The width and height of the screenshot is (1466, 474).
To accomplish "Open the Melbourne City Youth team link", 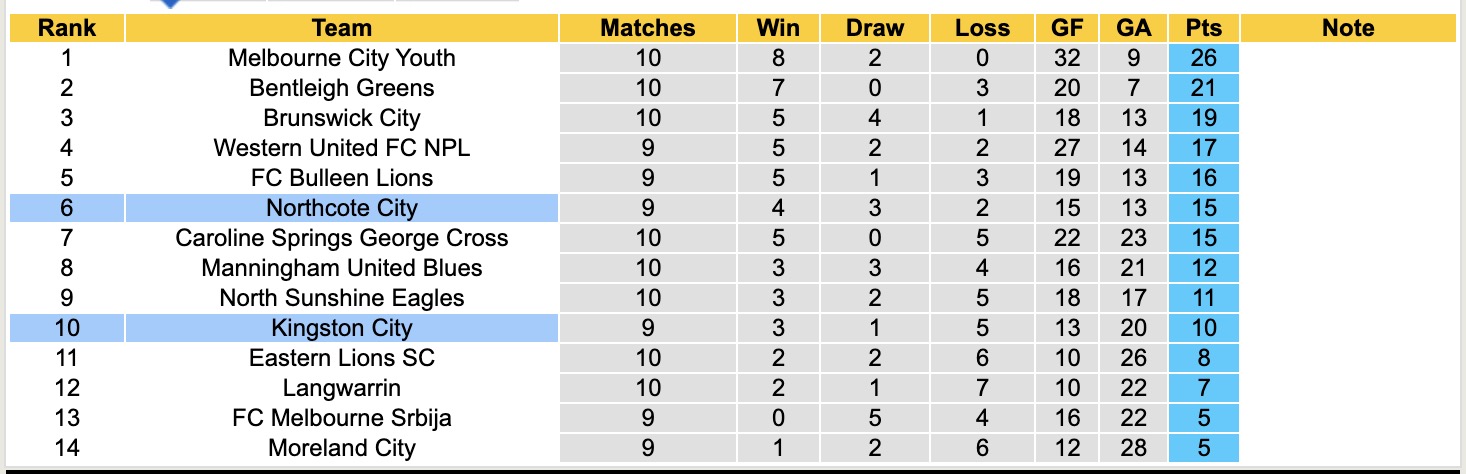I will tap(341, 58).
